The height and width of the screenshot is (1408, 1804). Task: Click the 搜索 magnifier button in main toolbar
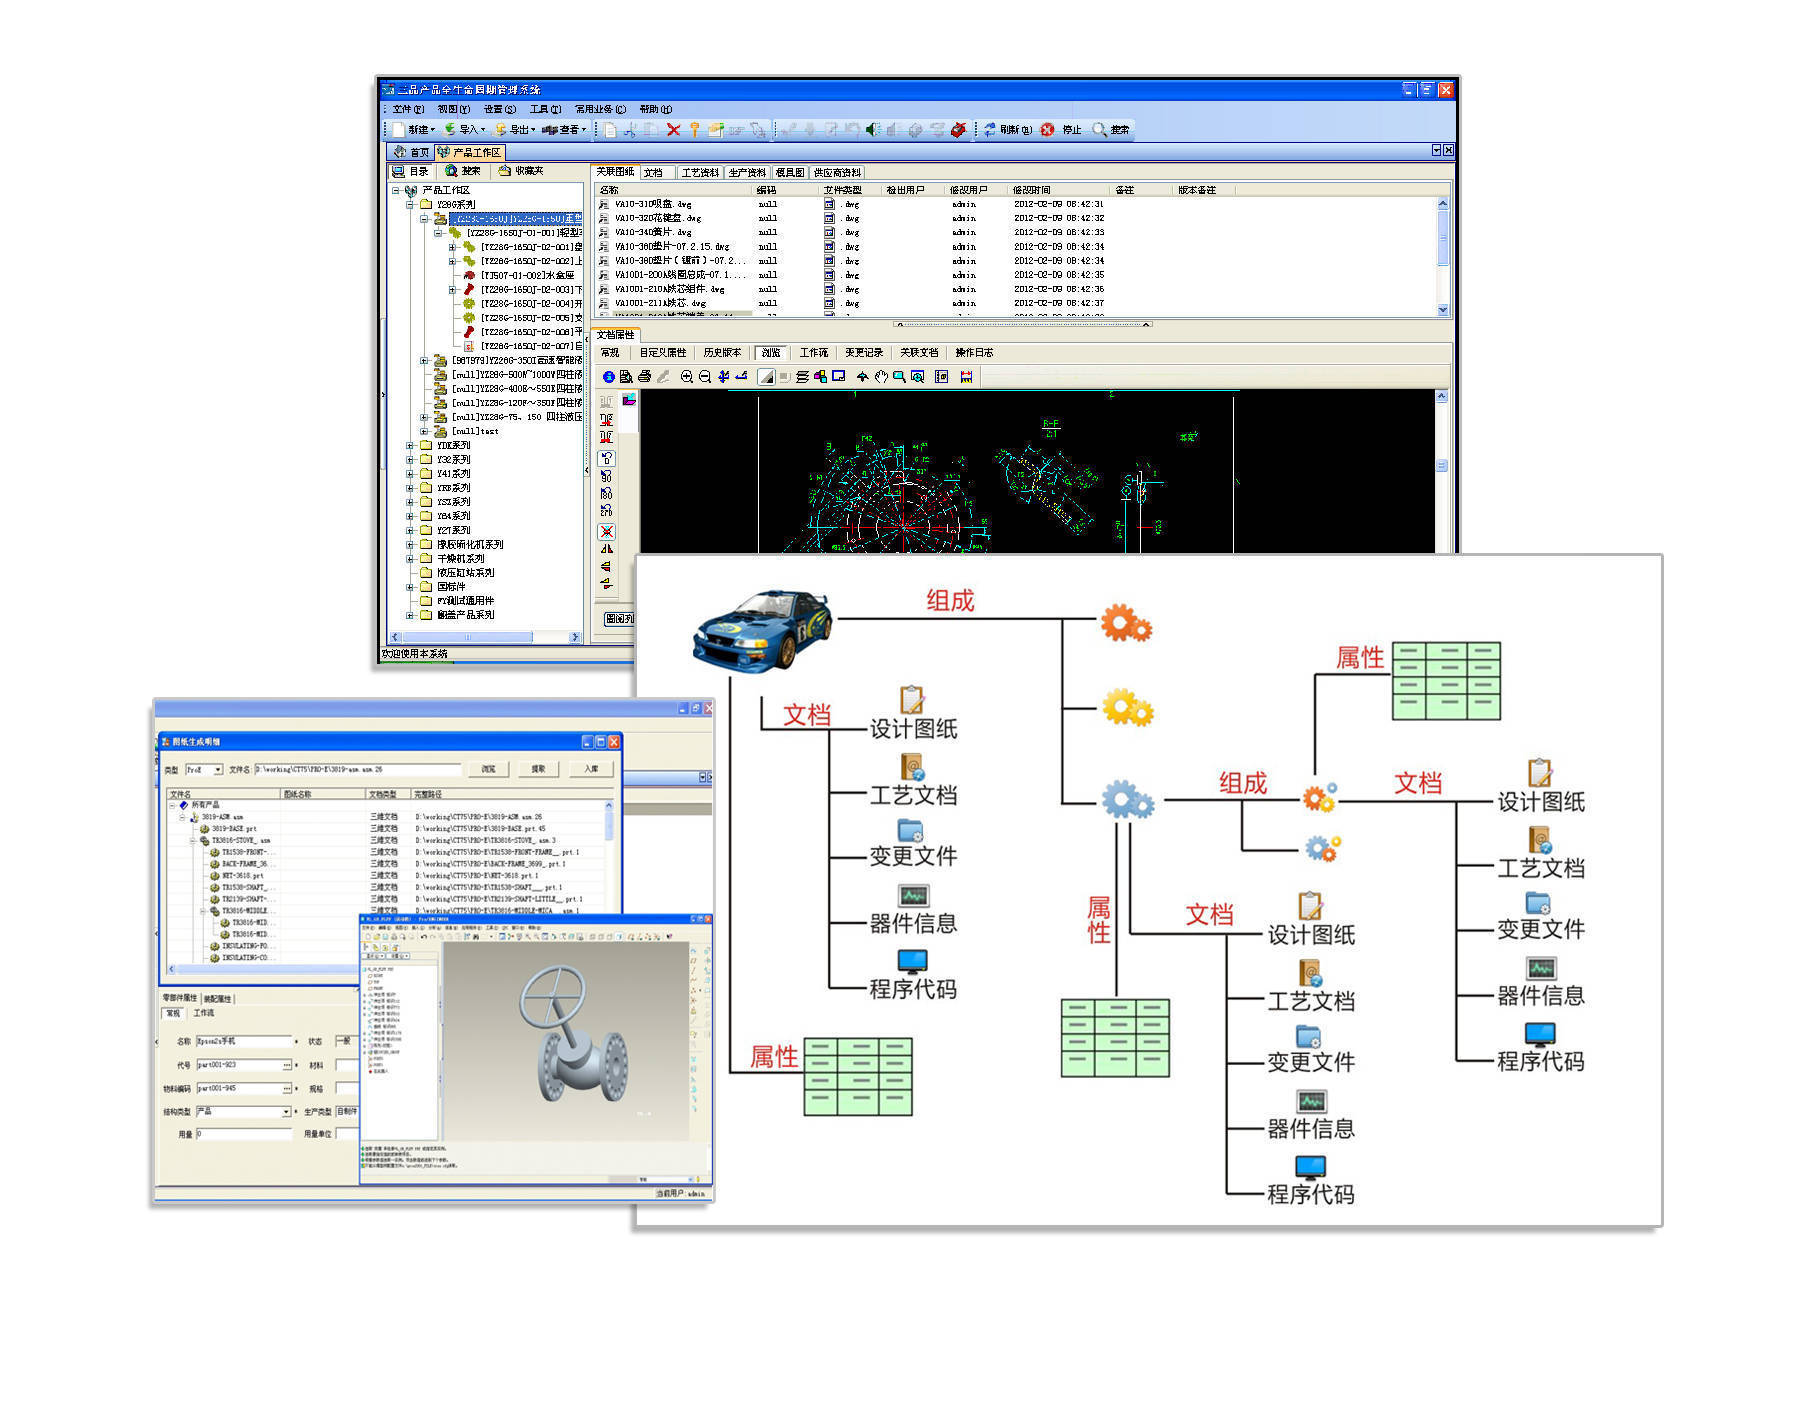1111,130
